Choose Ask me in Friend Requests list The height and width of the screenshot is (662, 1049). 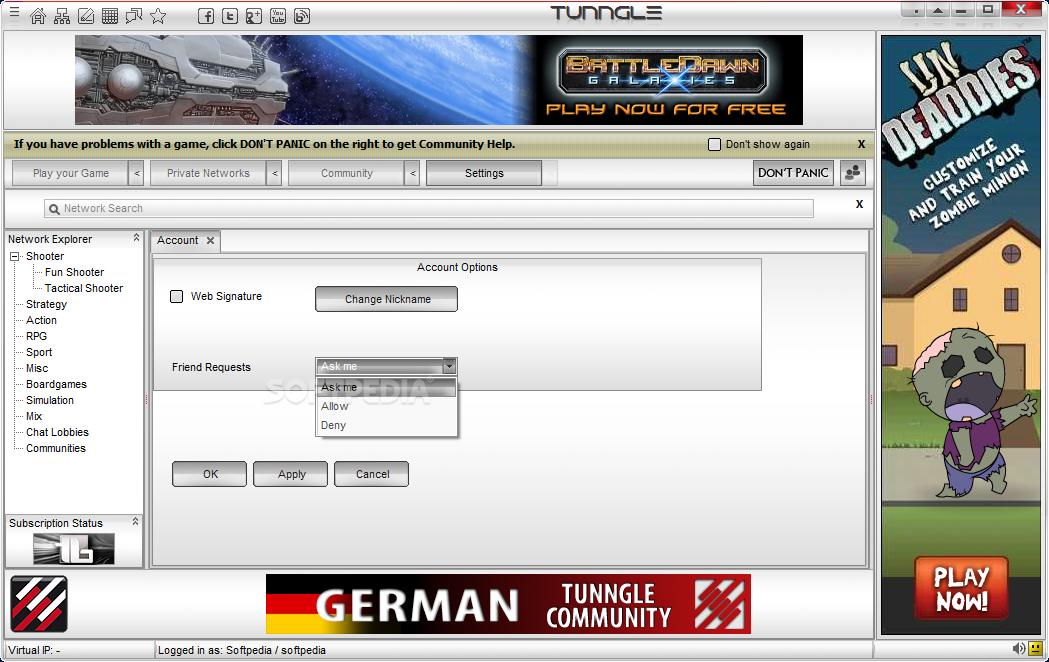(386, 387)
